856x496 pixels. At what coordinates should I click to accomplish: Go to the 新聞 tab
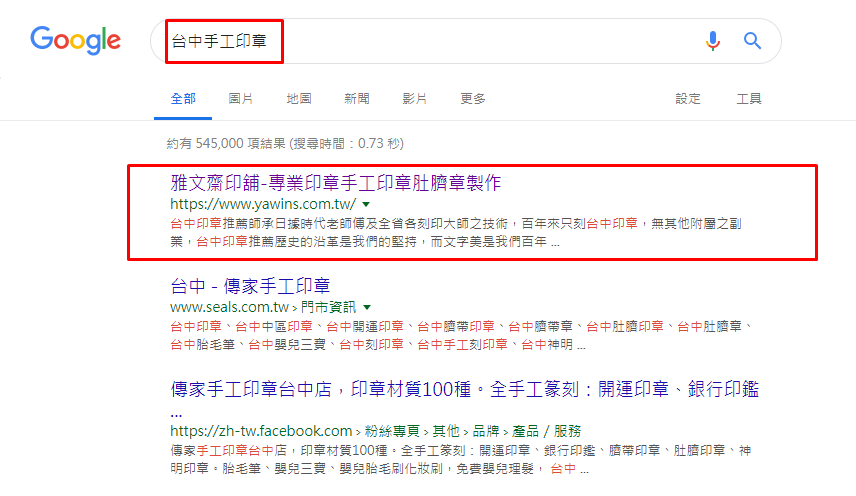coord(356,99)
